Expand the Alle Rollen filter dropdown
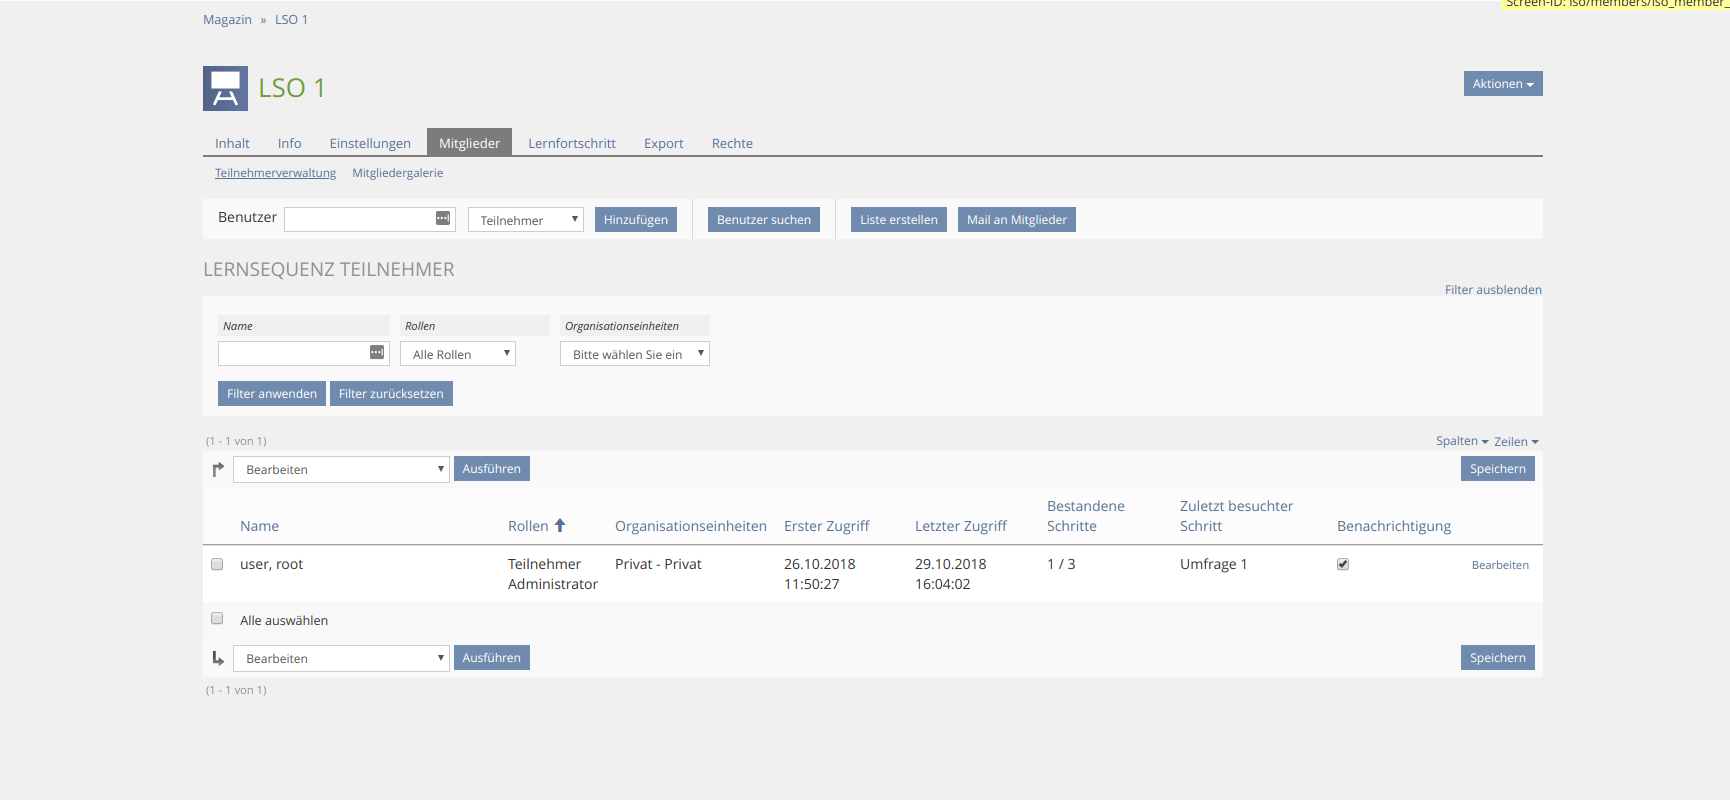The width and height of the screenshot is (1730, 800). [457, 354]
